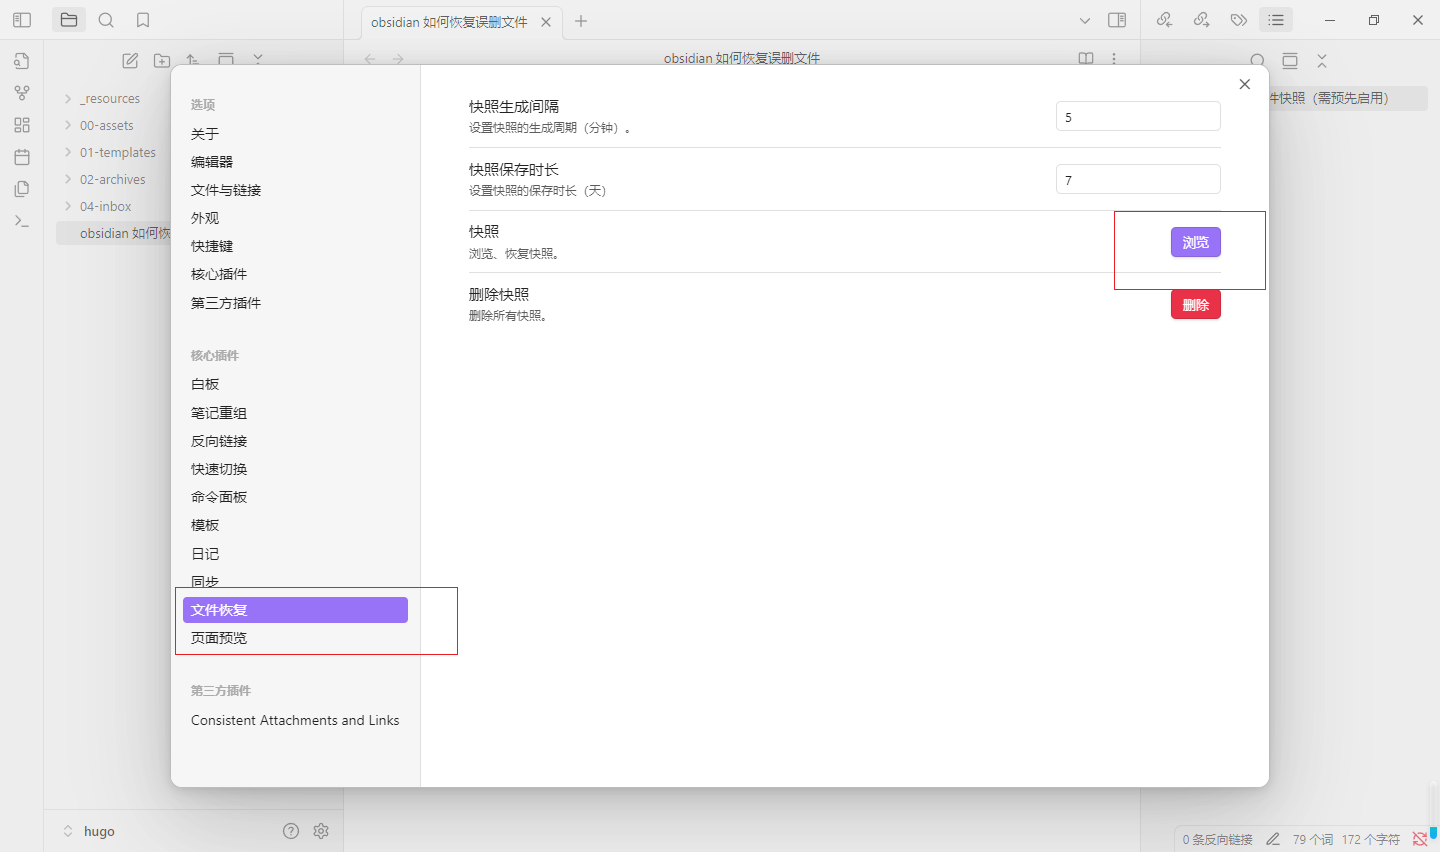Screen dimensions: 1440x852
Task: Create new canvas via ribbon icon
Action: (x=22, y=125)
